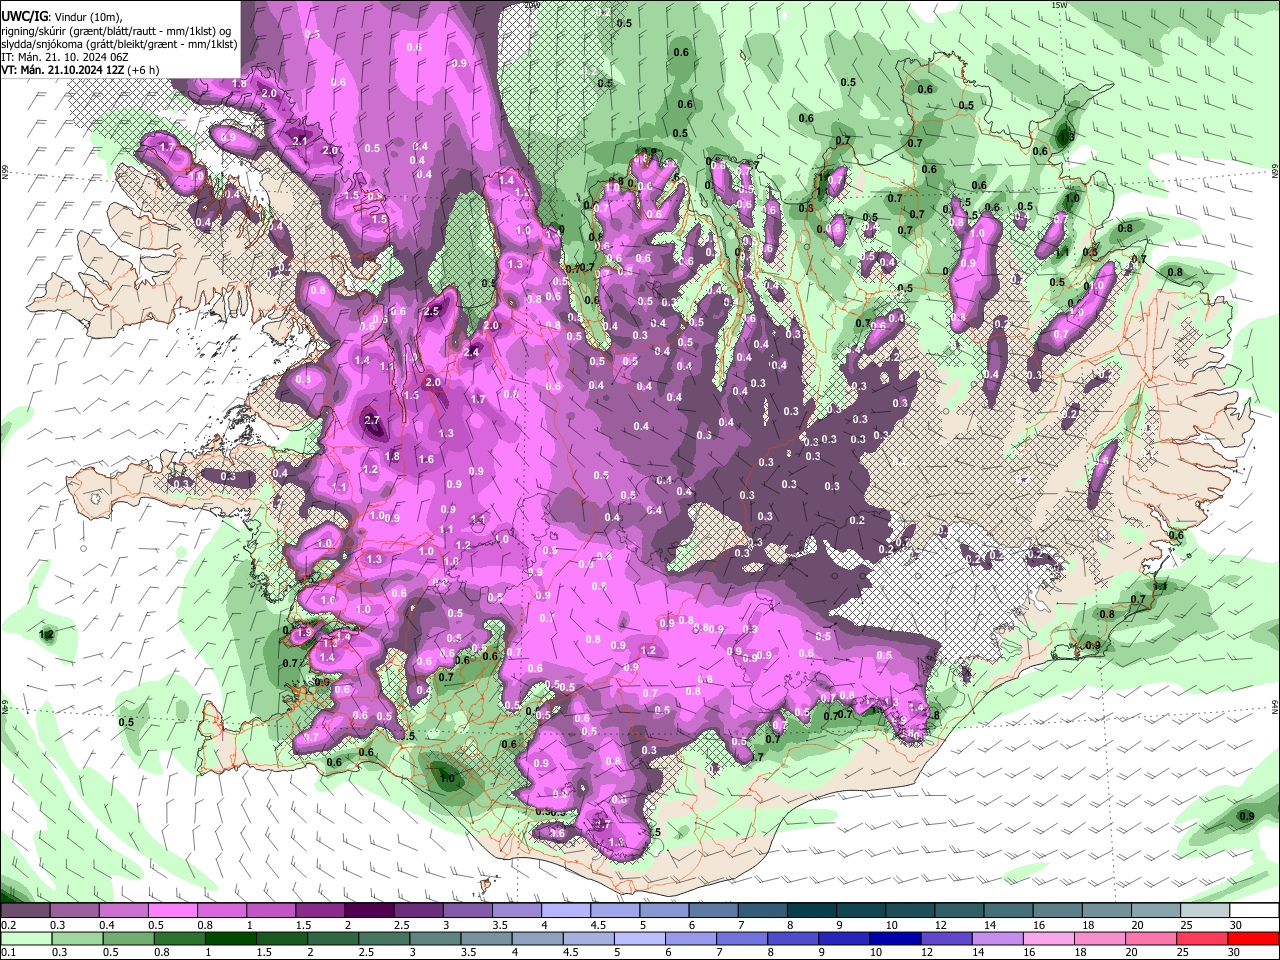Click the '15W' longitude label at top
The height and width of the screenshot is (960, 1280).
coord(1059,5)
